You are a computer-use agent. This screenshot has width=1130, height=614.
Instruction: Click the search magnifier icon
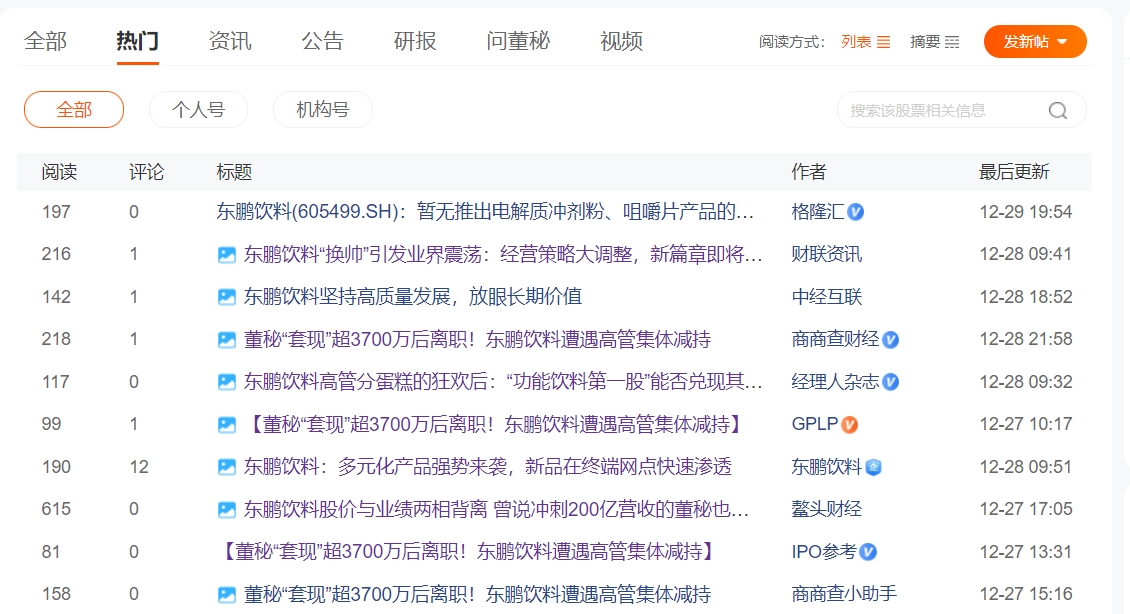click(x=1057, y=110)
